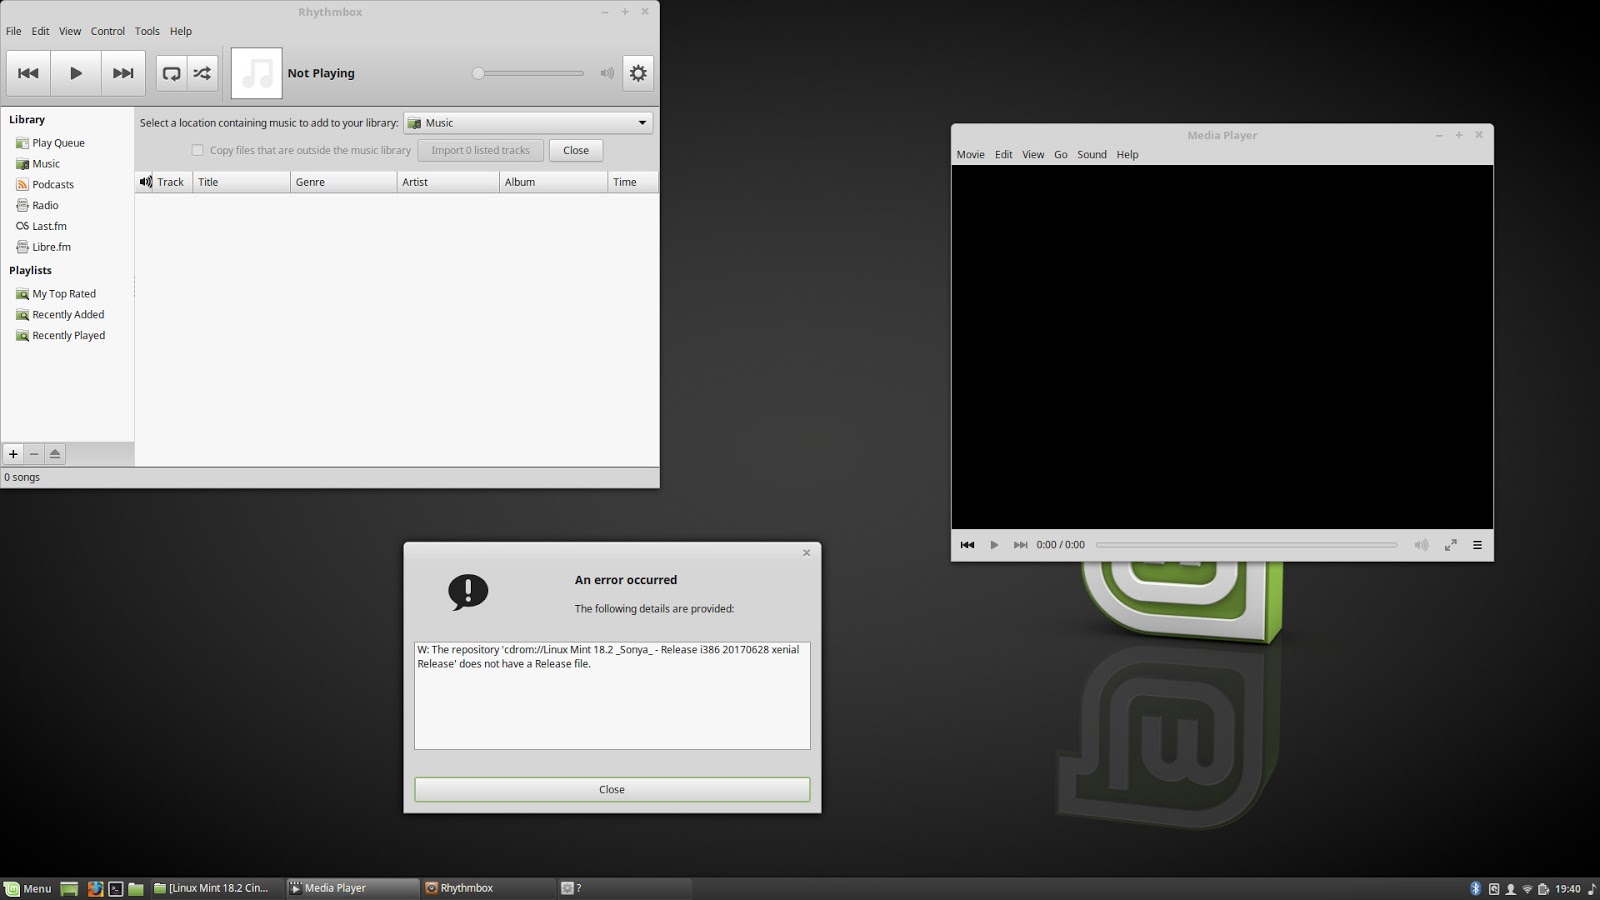The height and width of the screenshot is (900, 1600).
Task: Mute the Rhythmbox volume speaker icon
Action: click(606, 72)
